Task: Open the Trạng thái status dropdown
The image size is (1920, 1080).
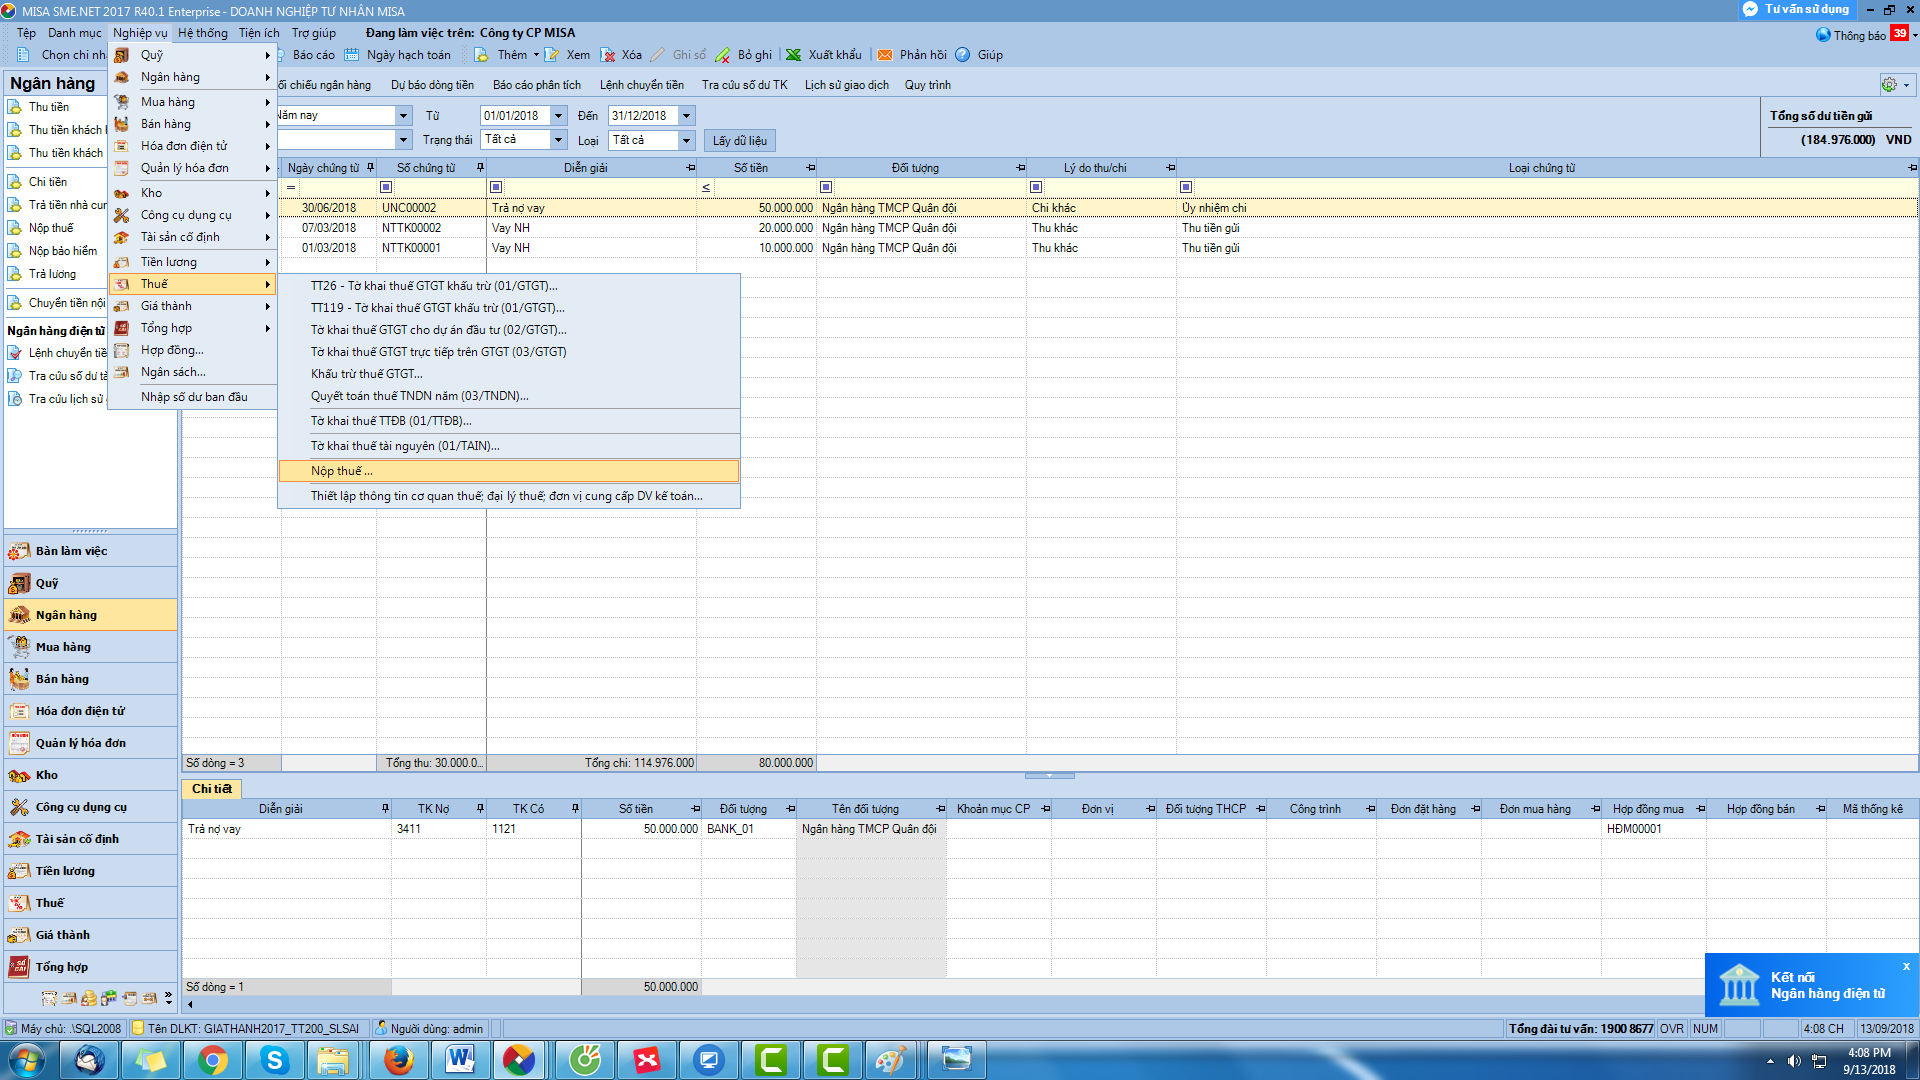Action: point(559,140)
